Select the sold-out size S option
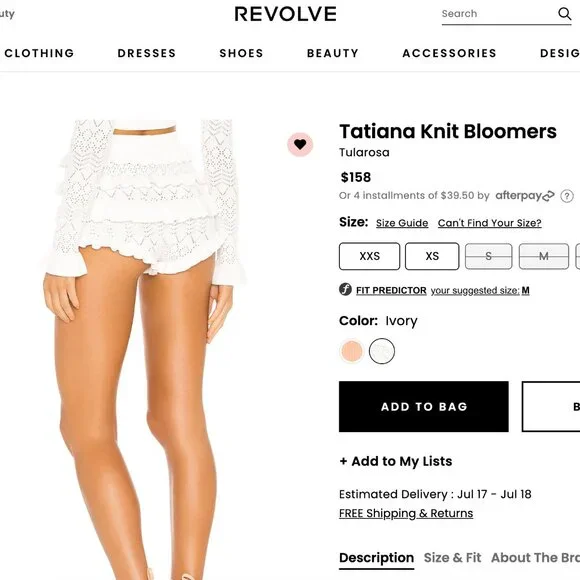580x580 pixels. tap(489, 256)
